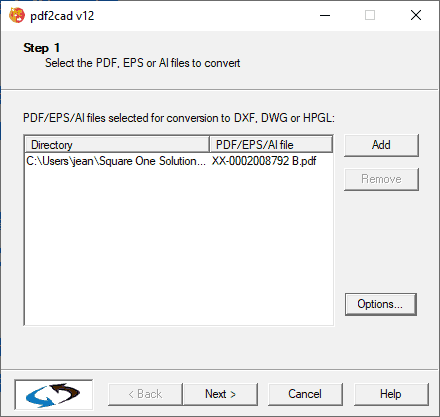
Task: Cancel the conversion wizard
Action: [305, 394]
